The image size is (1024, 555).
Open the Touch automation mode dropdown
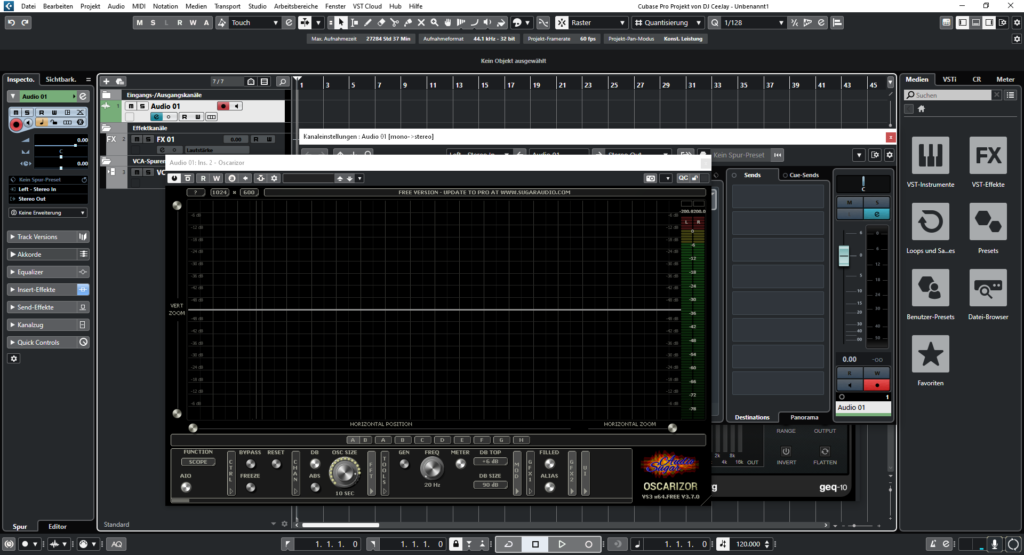point(254,23)
